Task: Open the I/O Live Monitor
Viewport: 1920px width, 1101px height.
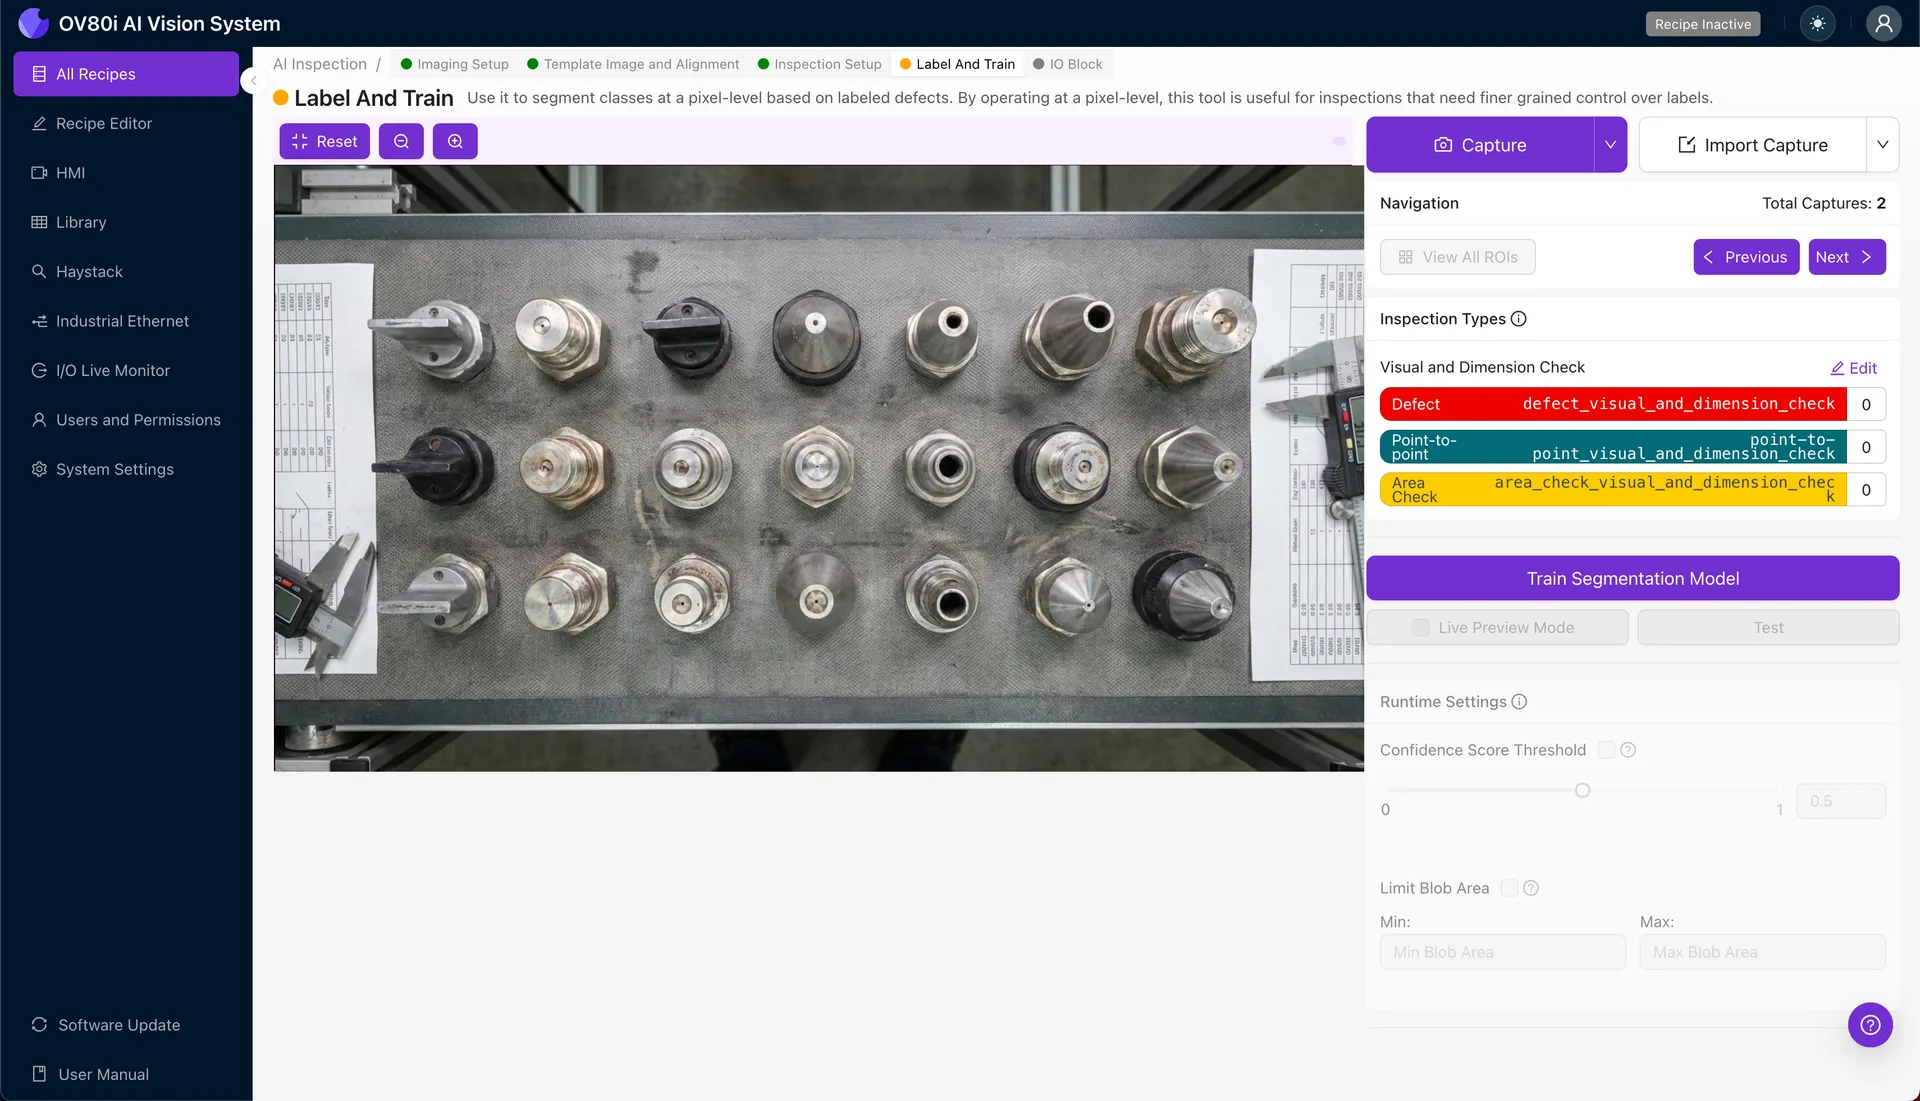Action: pyautogui.click(x=113, y=370)
